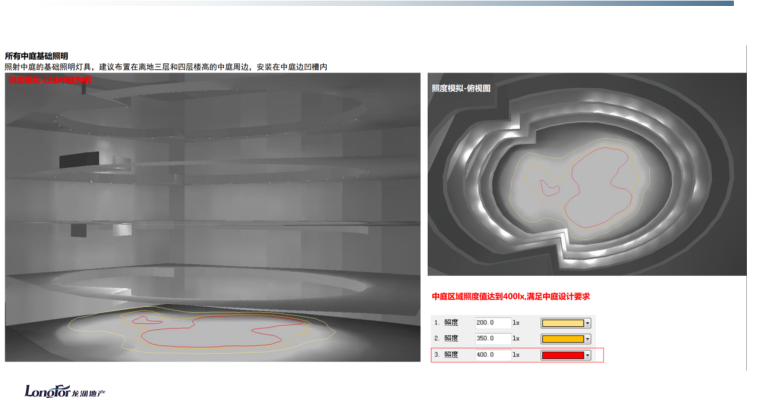
Task: Open the dropdown arrow beside the light-yellow color
Action: [x=587, y=323]
